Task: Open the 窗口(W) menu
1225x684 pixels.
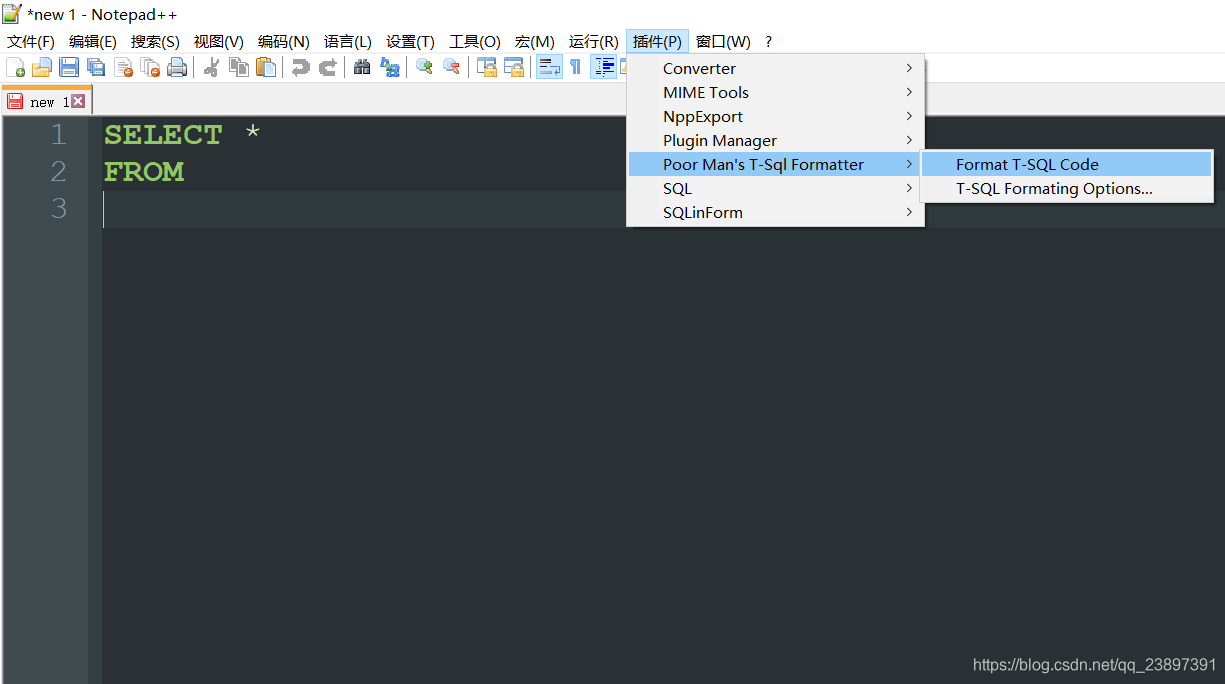Action: [x=723, y=42]
